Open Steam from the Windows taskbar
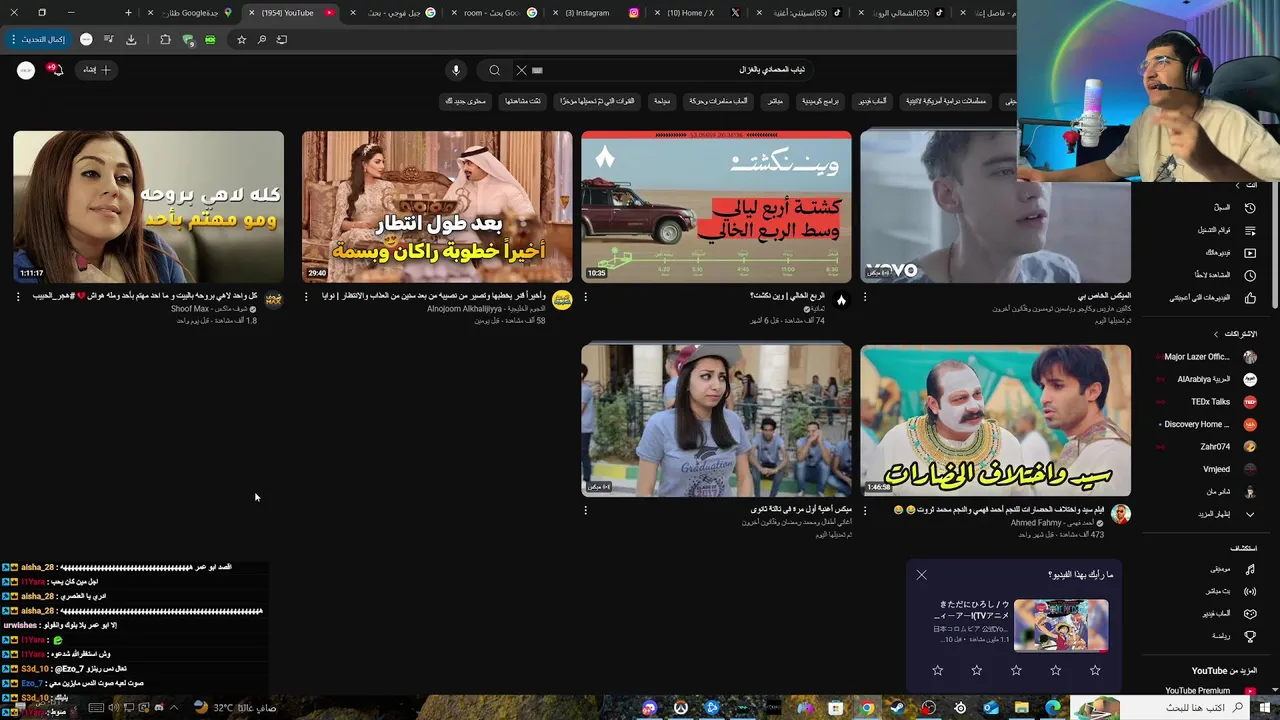Screen dimensions: 1280x720 tap(898, 708)
